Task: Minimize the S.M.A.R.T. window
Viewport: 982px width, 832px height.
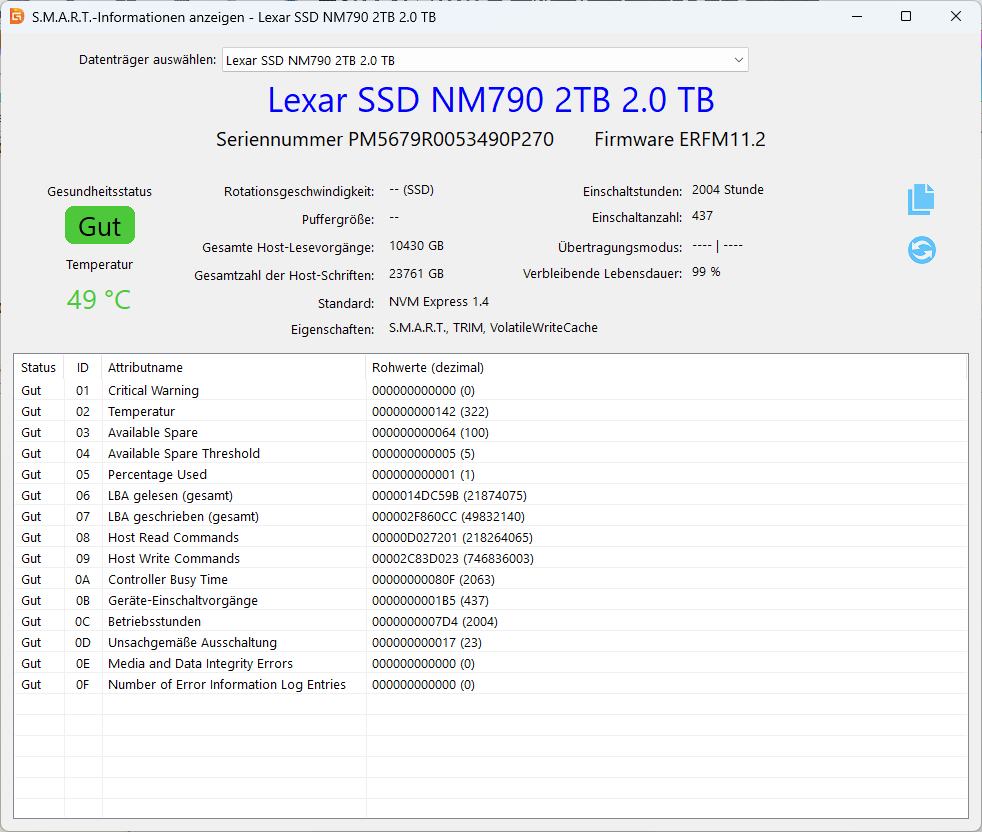Action: pos(857,16)
